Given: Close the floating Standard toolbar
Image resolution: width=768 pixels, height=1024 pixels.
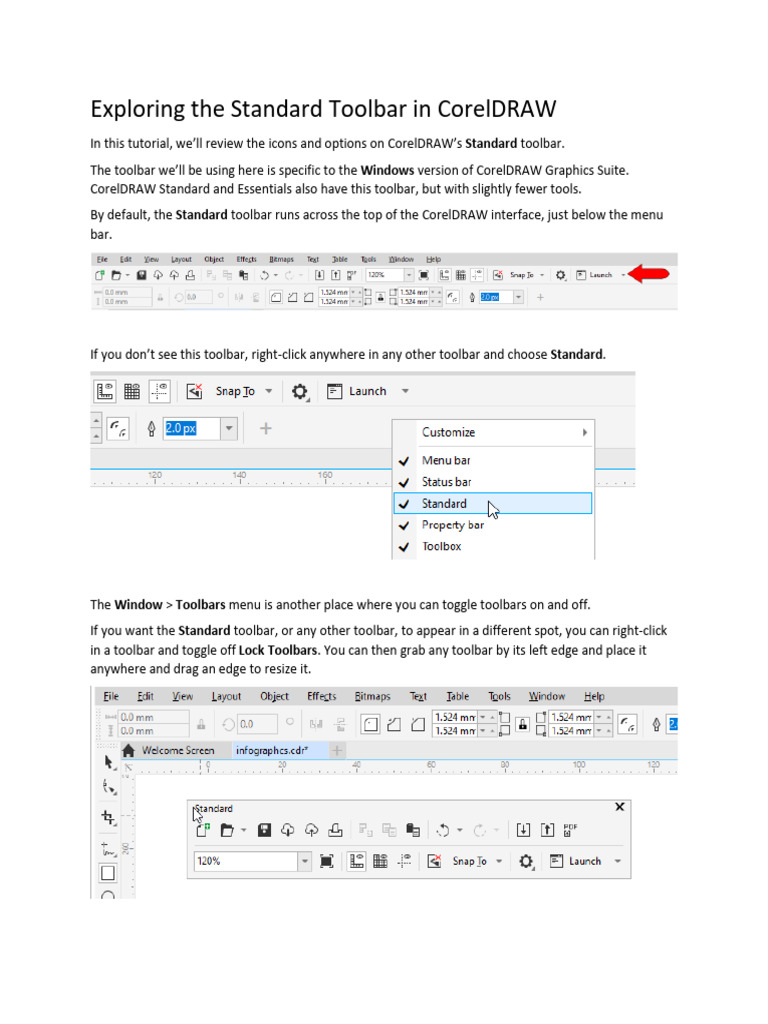Looking at the screenshot, I should [x=620, y=807].
